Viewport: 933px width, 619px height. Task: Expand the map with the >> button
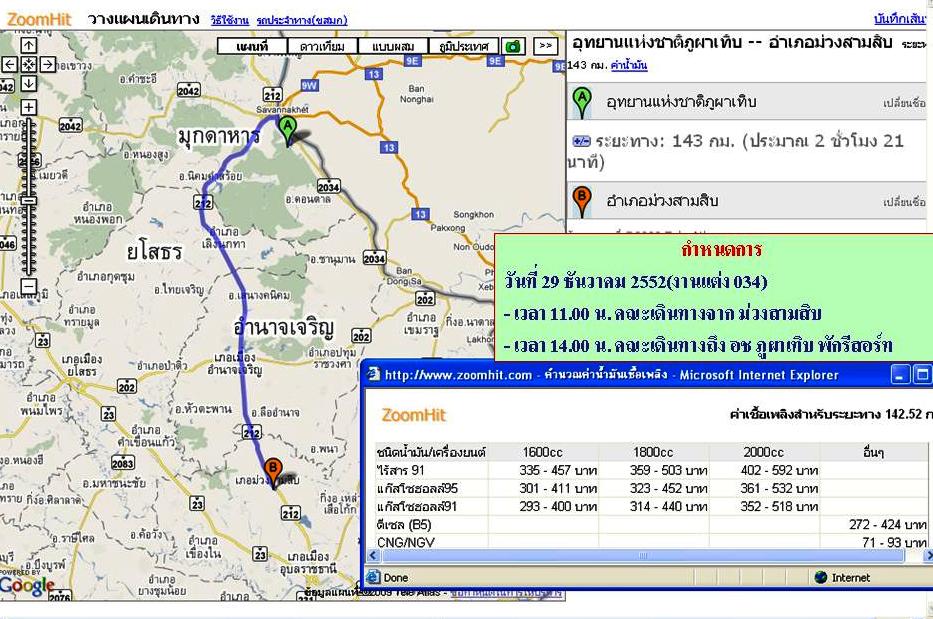(x=545, y=46)
